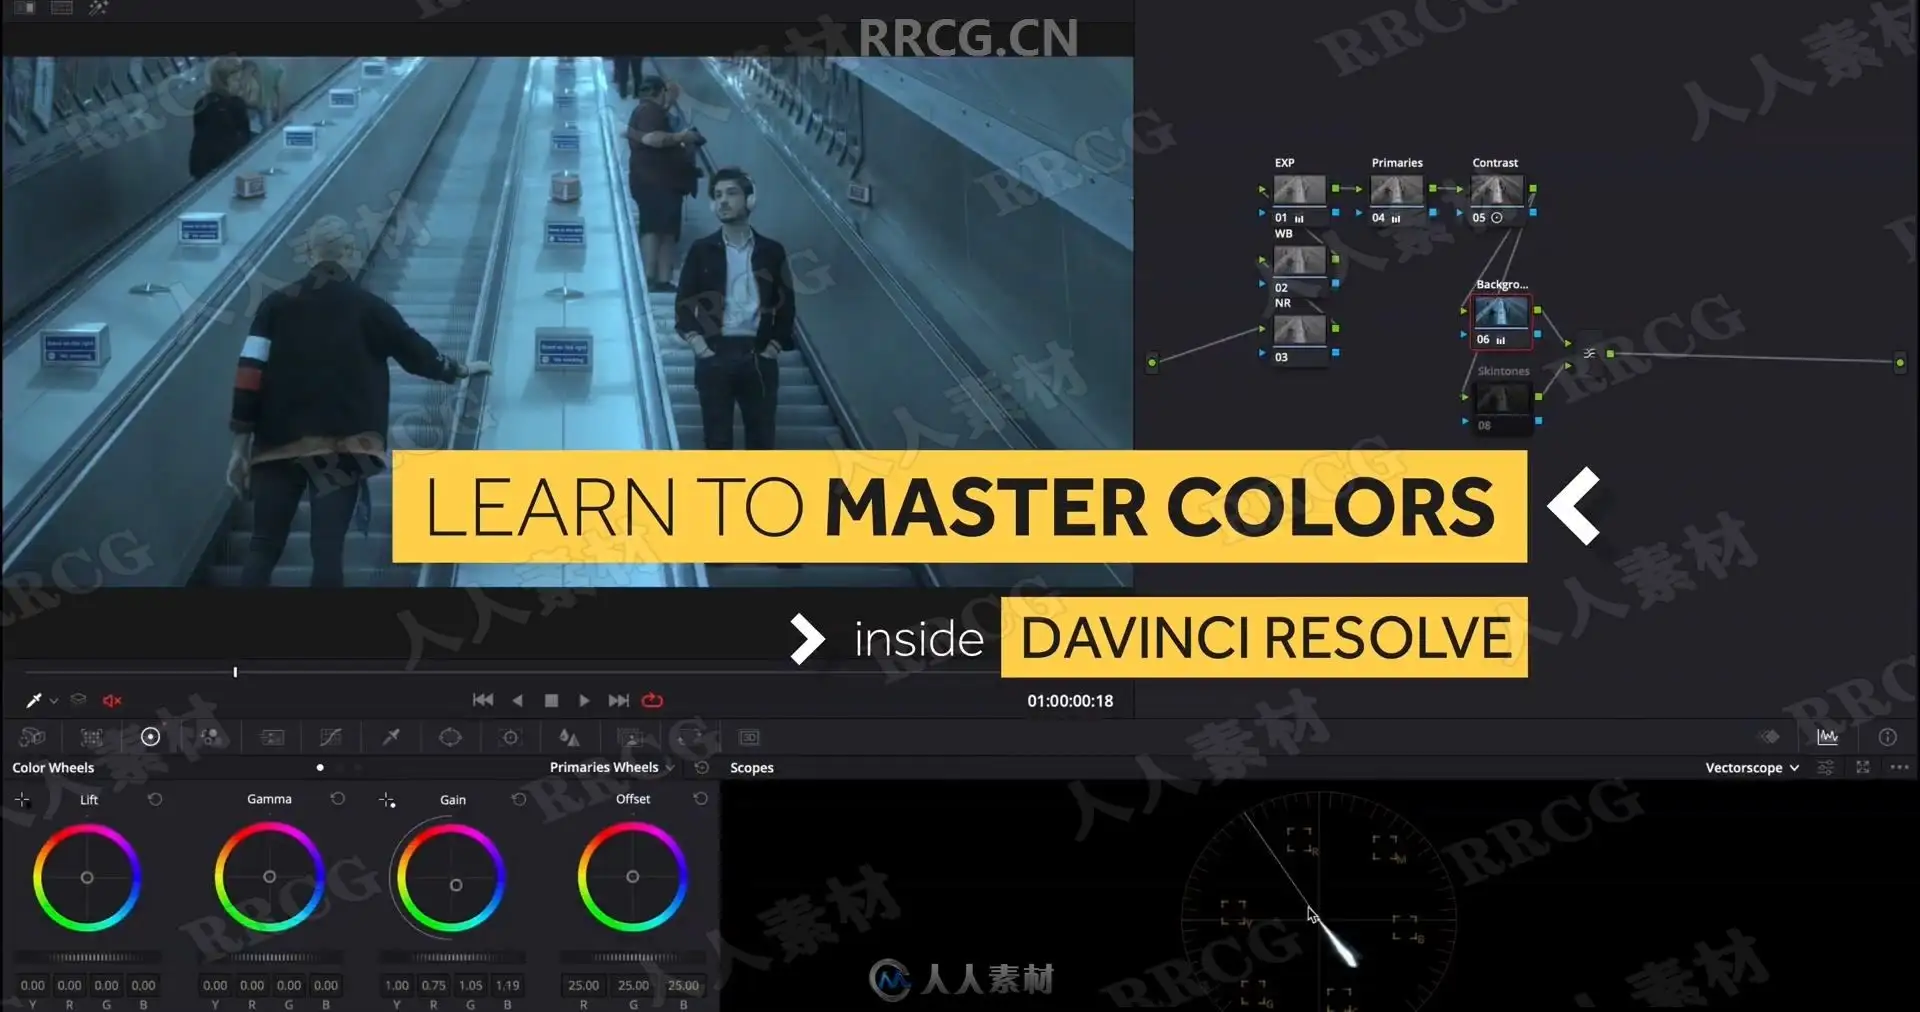Viewport: 1920px width, 1012px height.
Task: Open the Motion Effects palette
Action: click(x=271, y=737)
